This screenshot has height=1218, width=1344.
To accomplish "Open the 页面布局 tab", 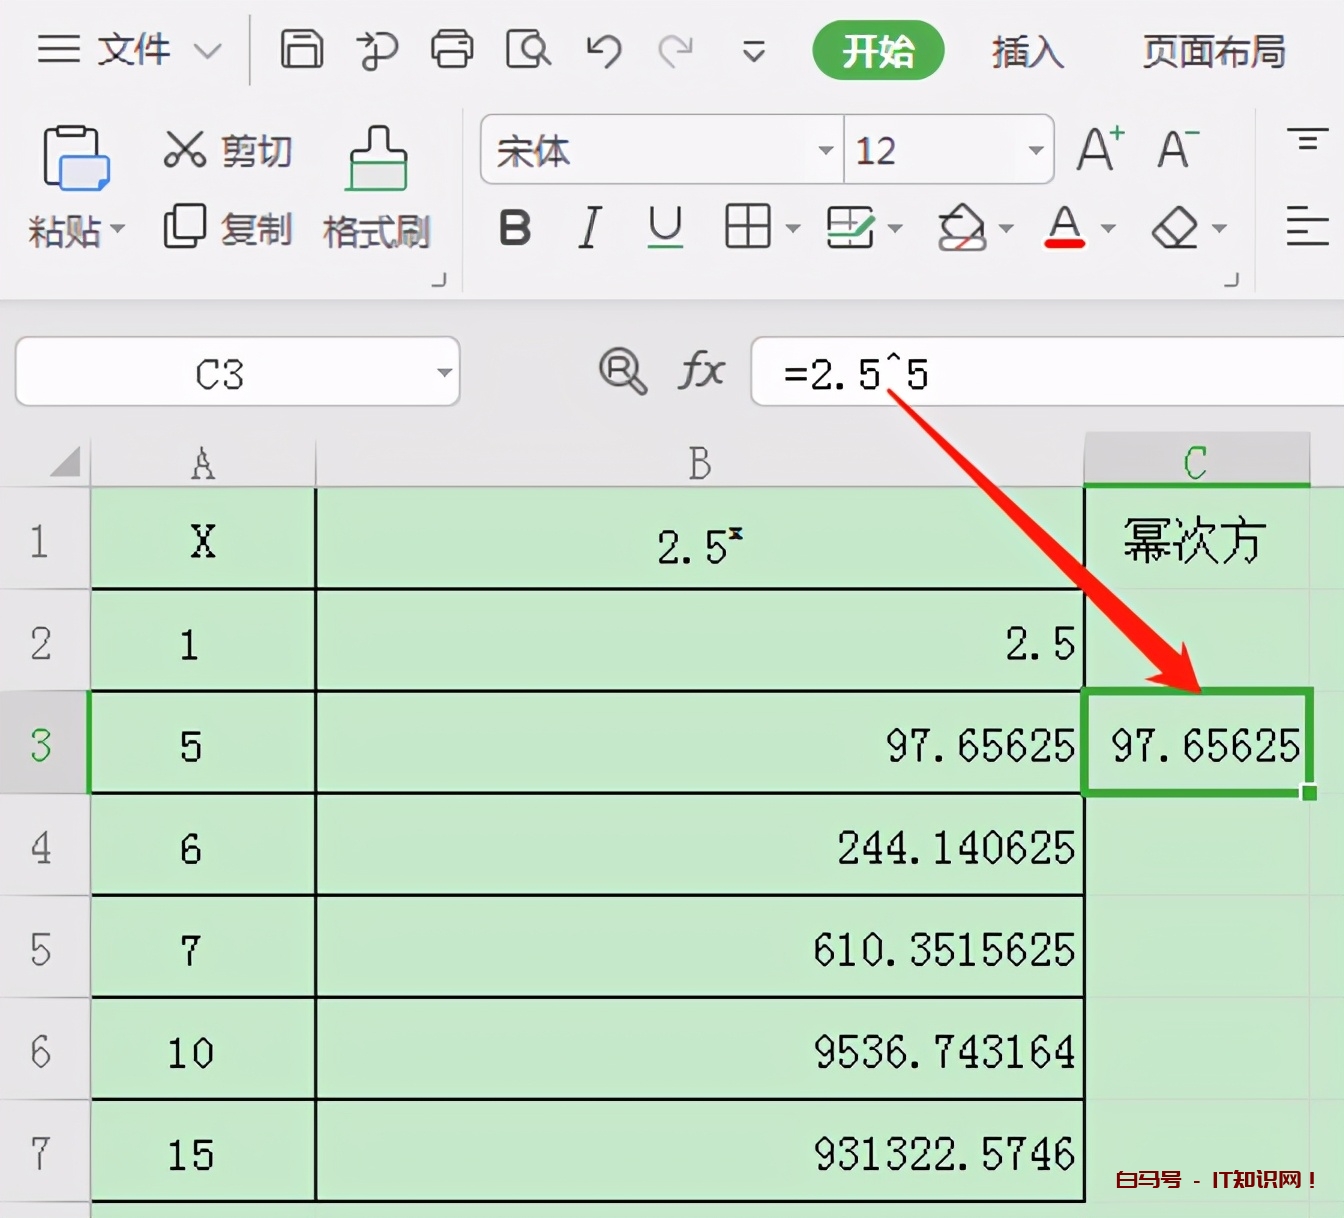I will [1213, 51].
